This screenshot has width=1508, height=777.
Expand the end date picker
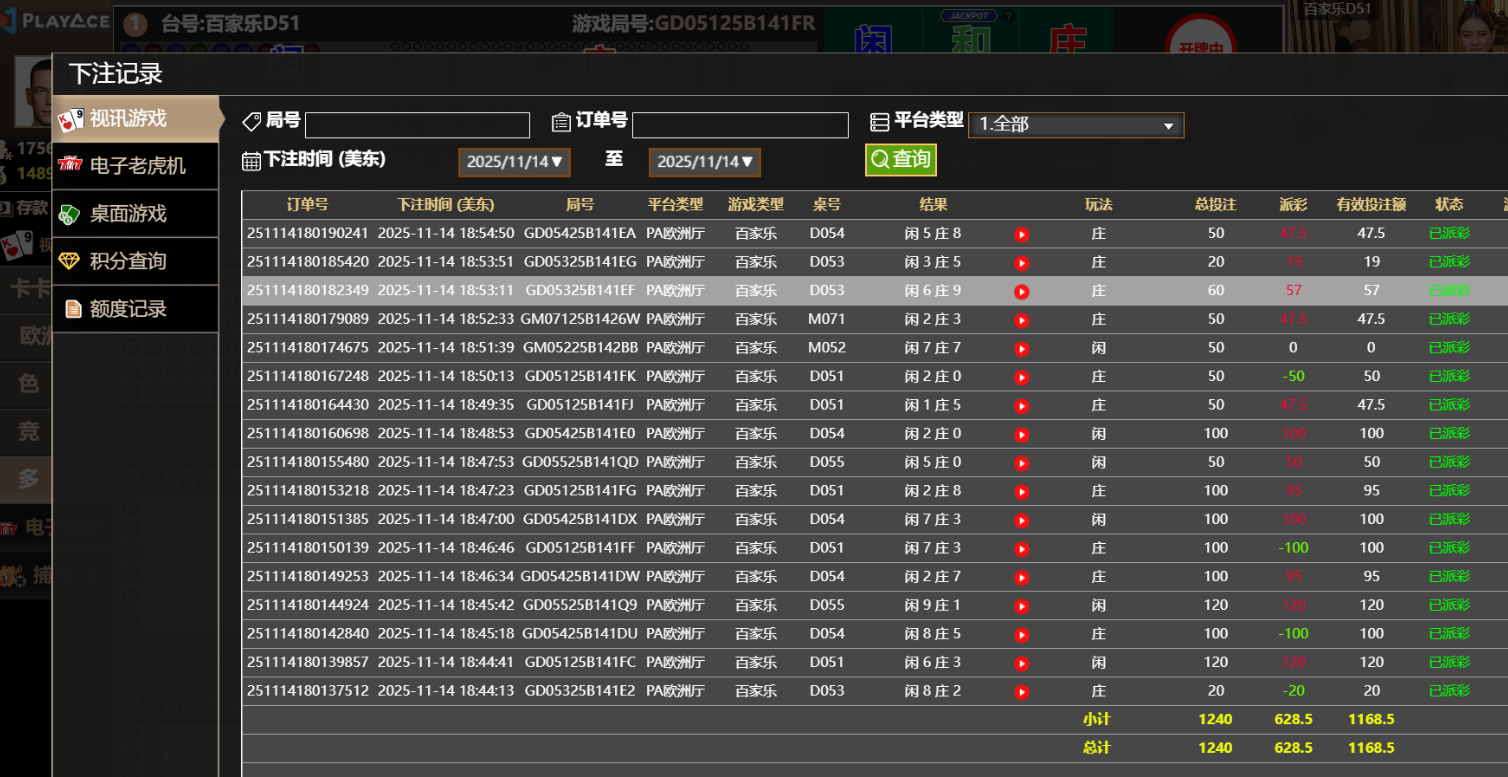704,162
